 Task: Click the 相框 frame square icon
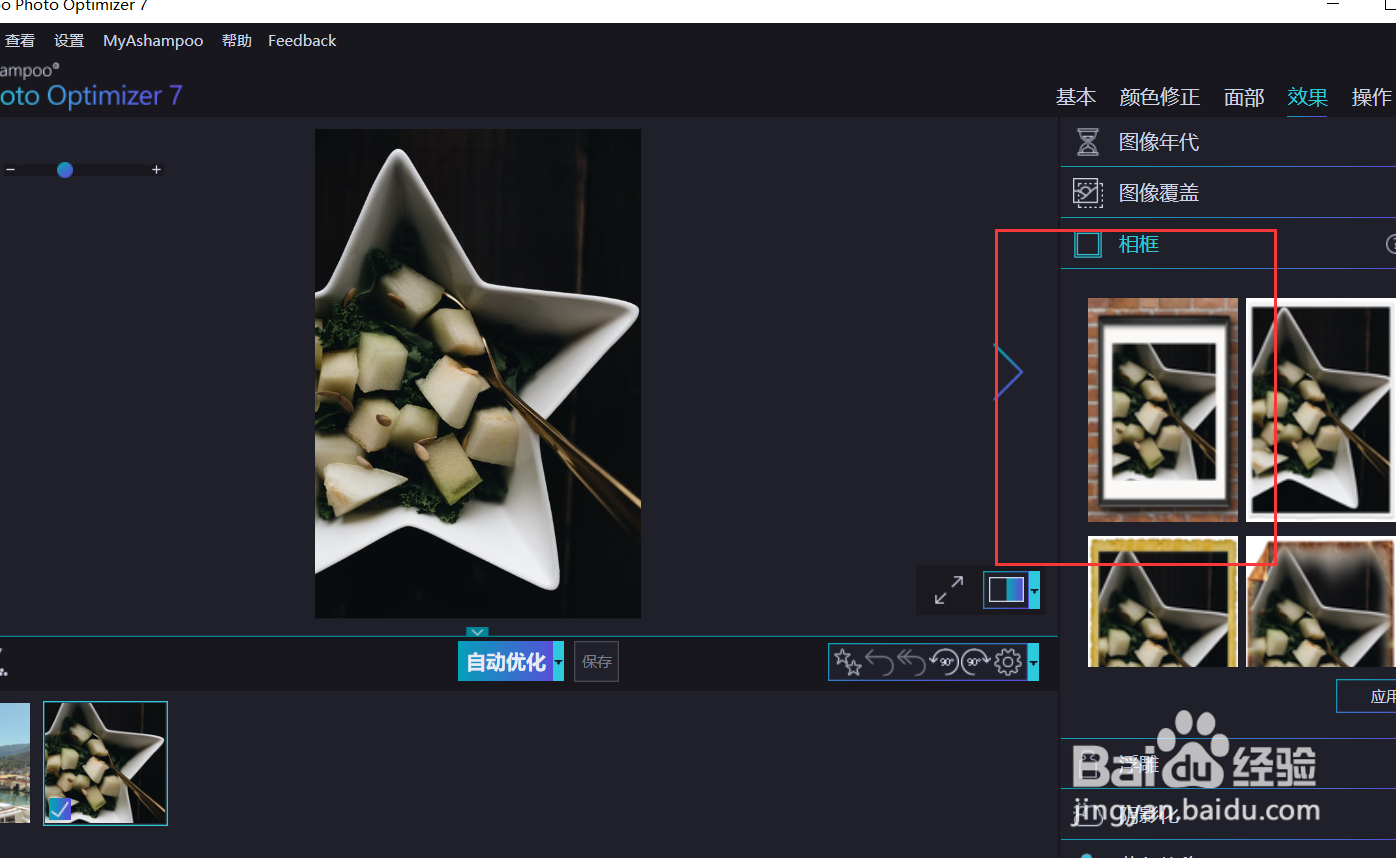(1087, 244)
